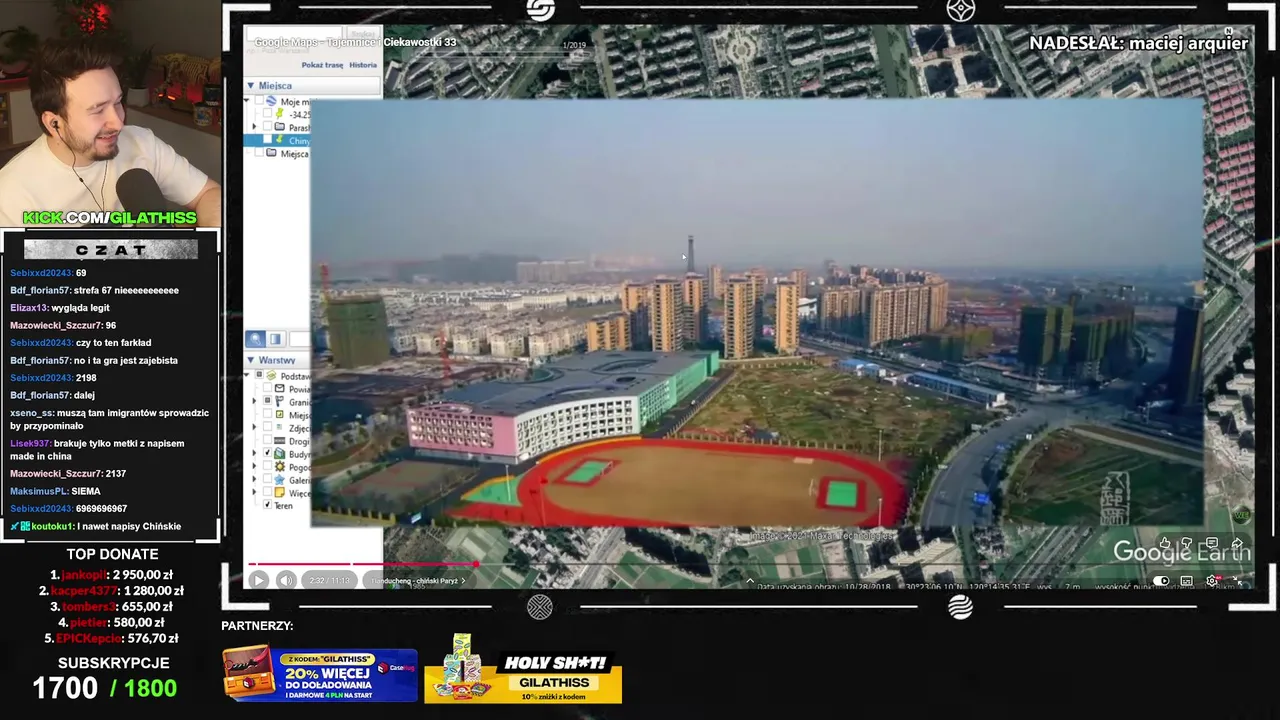Click the Google Maps video title
1280x720 pixels.
coord(355,42)
